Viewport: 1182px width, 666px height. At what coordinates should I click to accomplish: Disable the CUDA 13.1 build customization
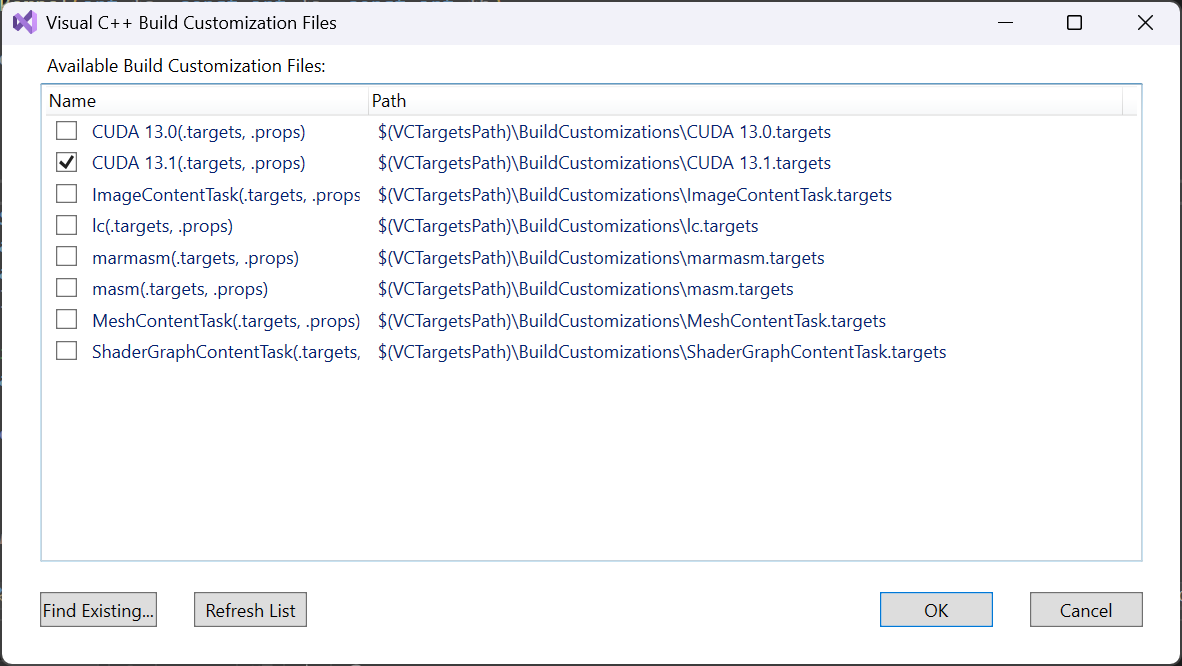tap(66, 162)
